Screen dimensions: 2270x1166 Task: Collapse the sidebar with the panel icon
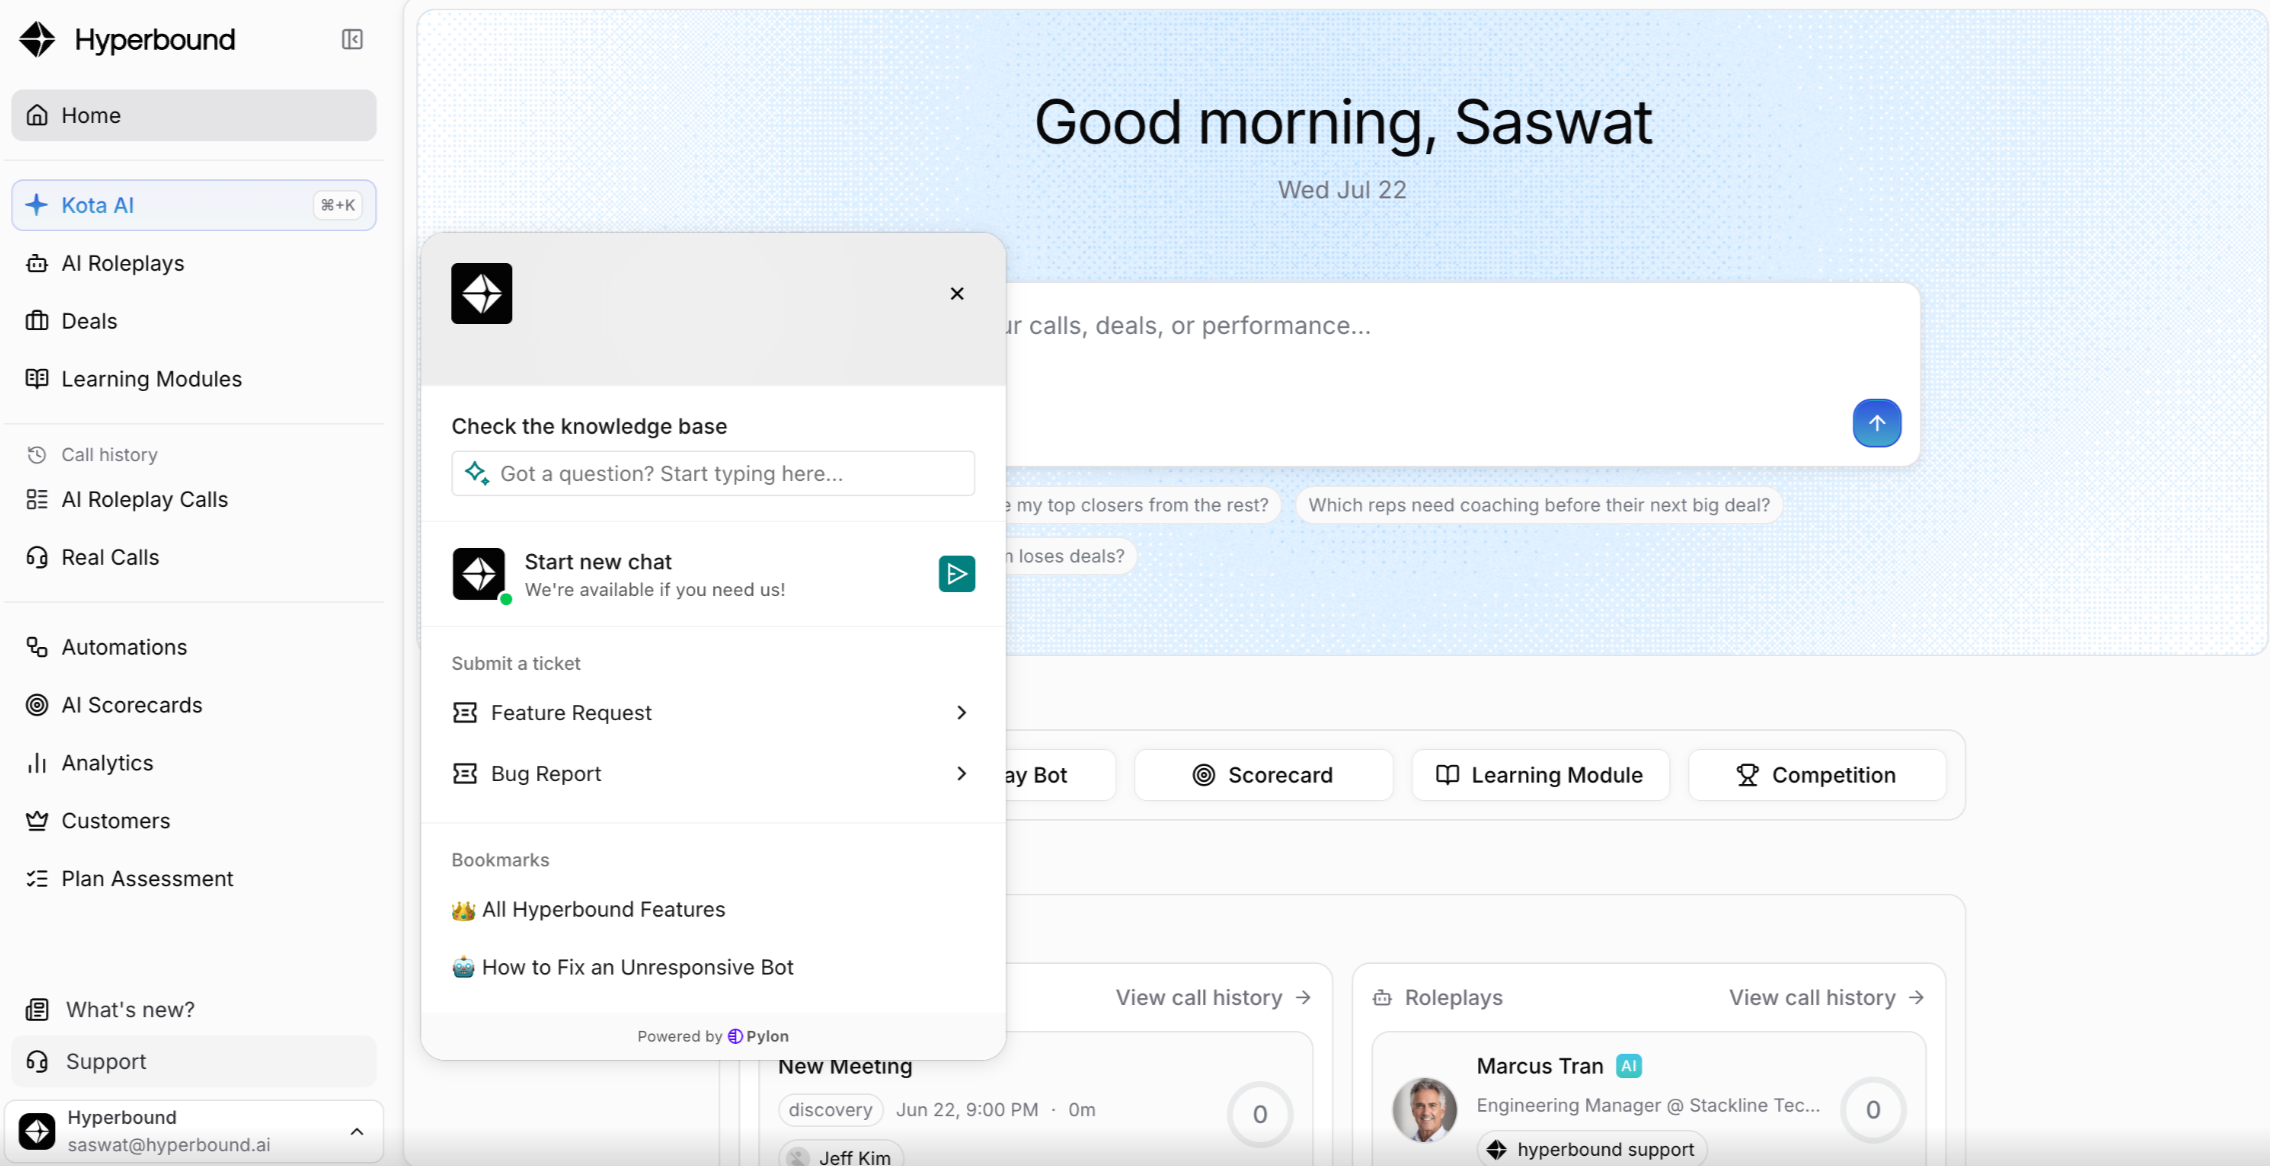[352, 39]
